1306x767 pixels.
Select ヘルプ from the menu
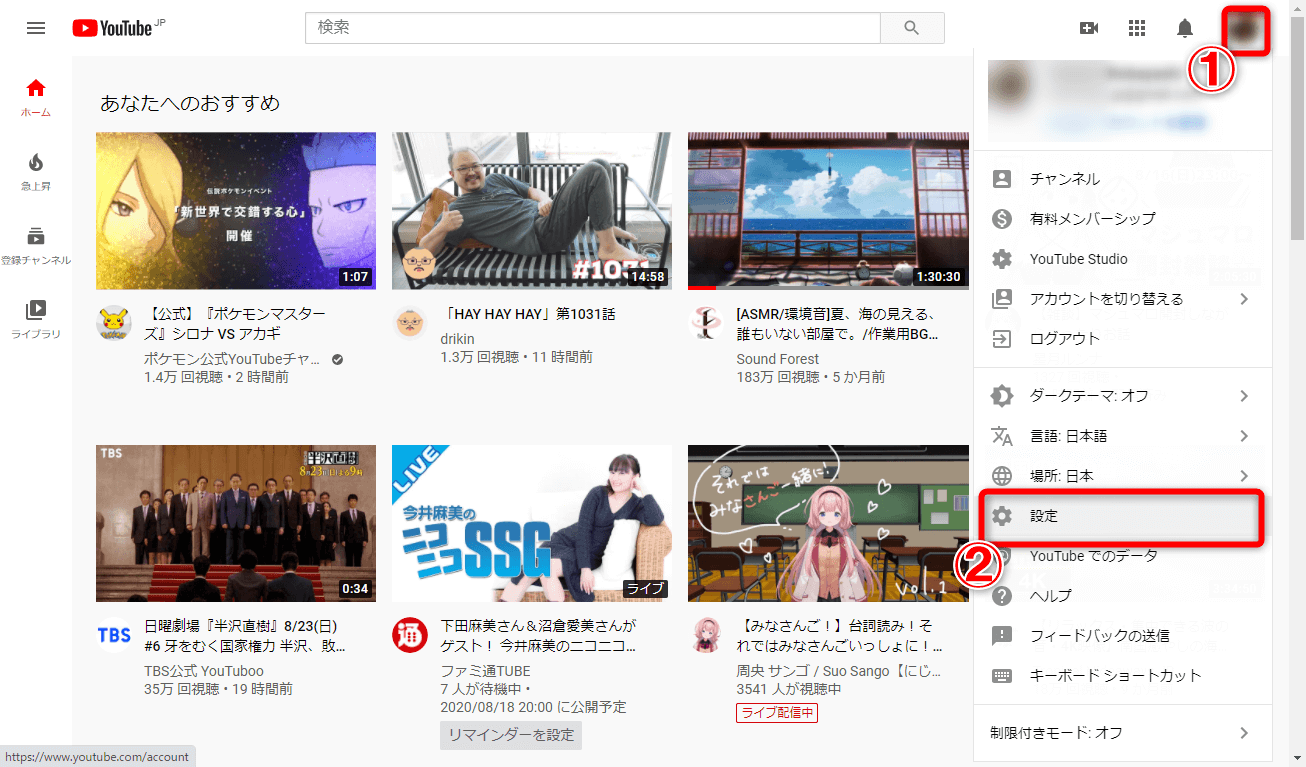[x=1123, y=595]
